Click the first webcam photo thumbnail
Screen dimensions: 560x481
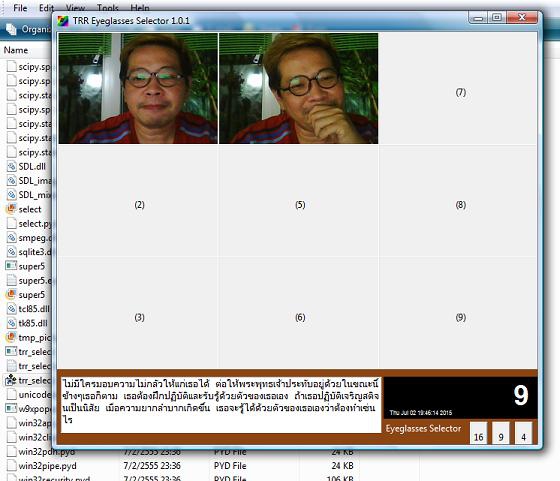click(138, 89)
